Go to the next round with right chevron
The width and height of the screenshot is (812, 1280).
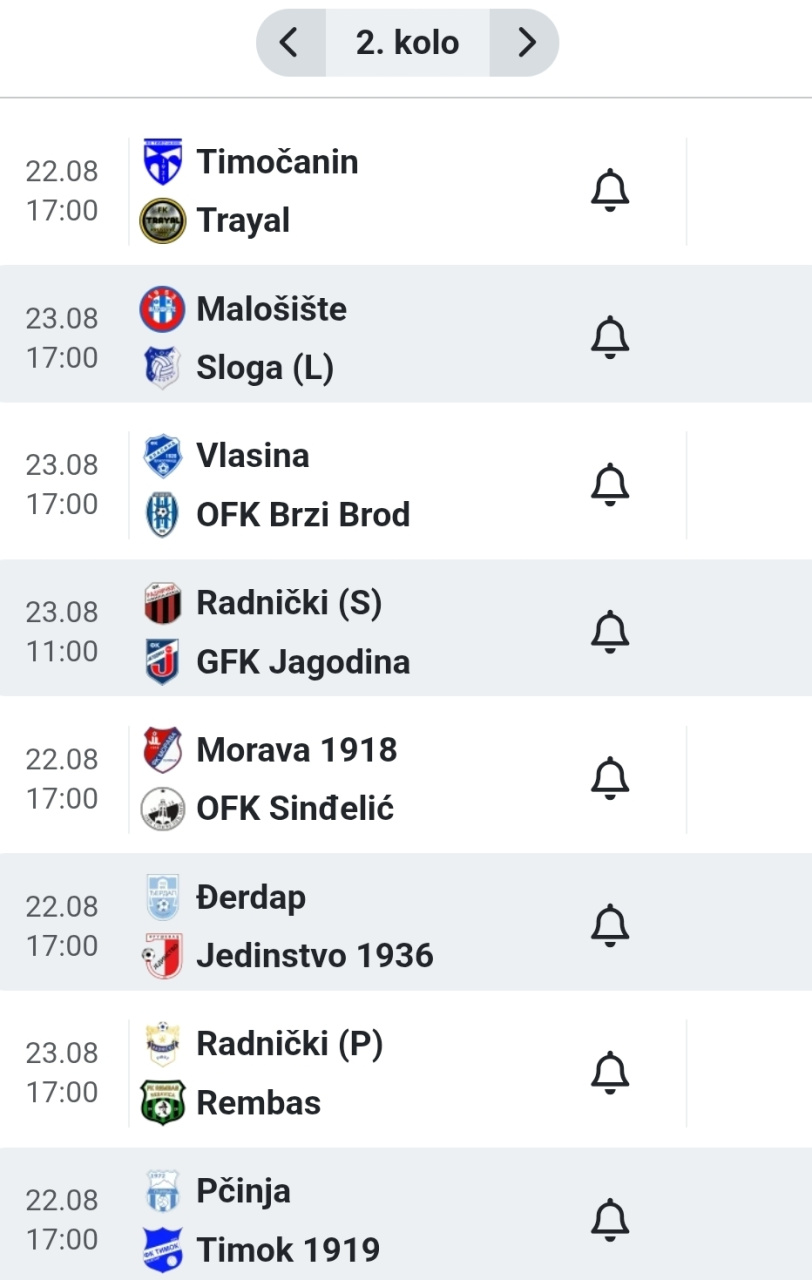525,43
